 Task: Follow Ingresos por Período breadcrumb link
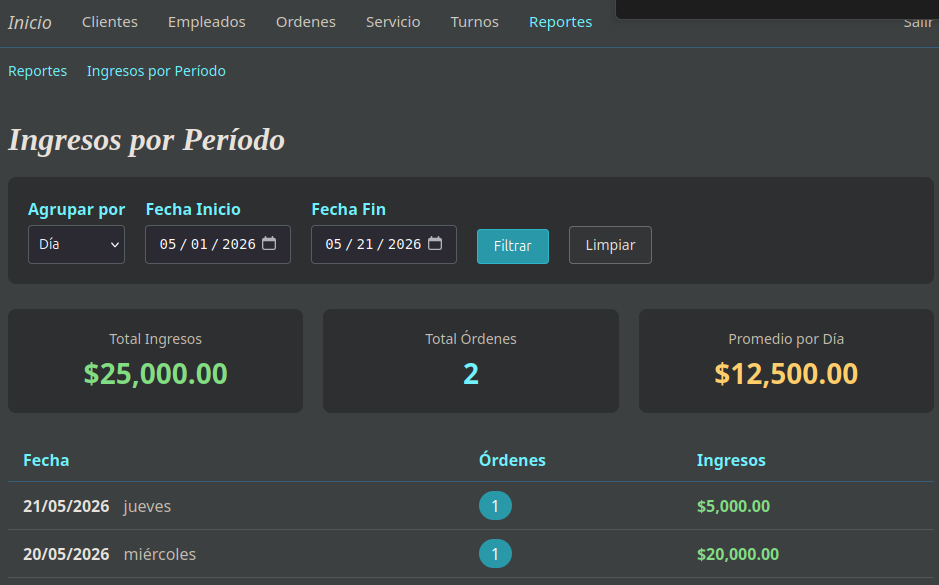tap(156, 71)
